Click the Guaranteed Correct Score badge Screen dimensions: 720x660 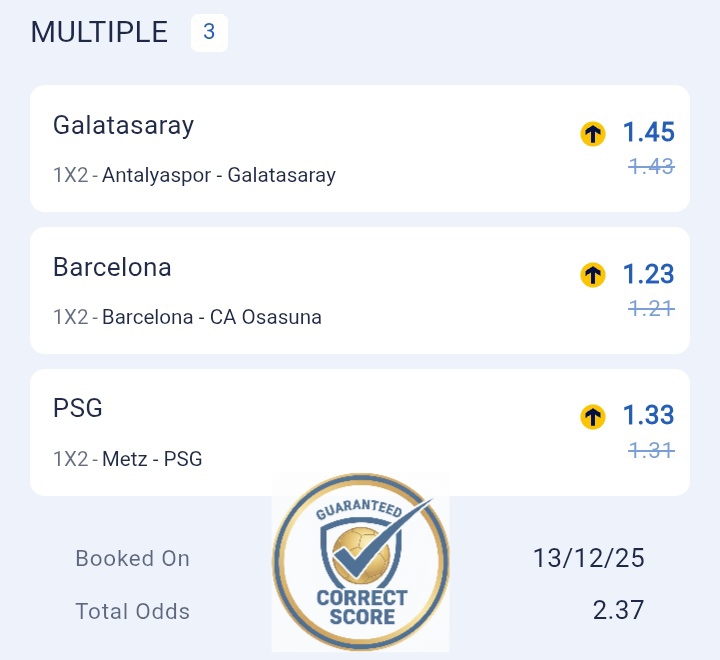(x=361, y=564)
